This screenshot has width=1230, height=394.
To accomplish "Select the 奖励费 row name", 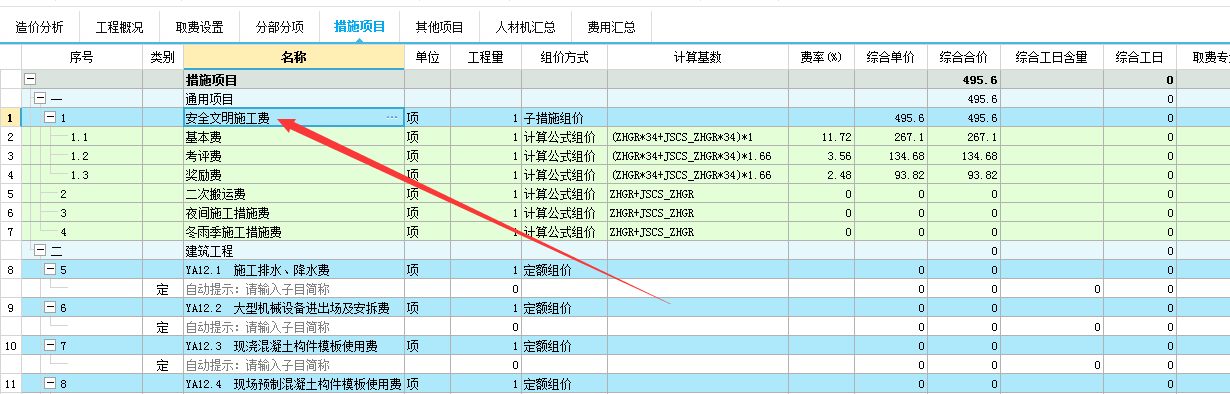I will (x=204, y=175).
